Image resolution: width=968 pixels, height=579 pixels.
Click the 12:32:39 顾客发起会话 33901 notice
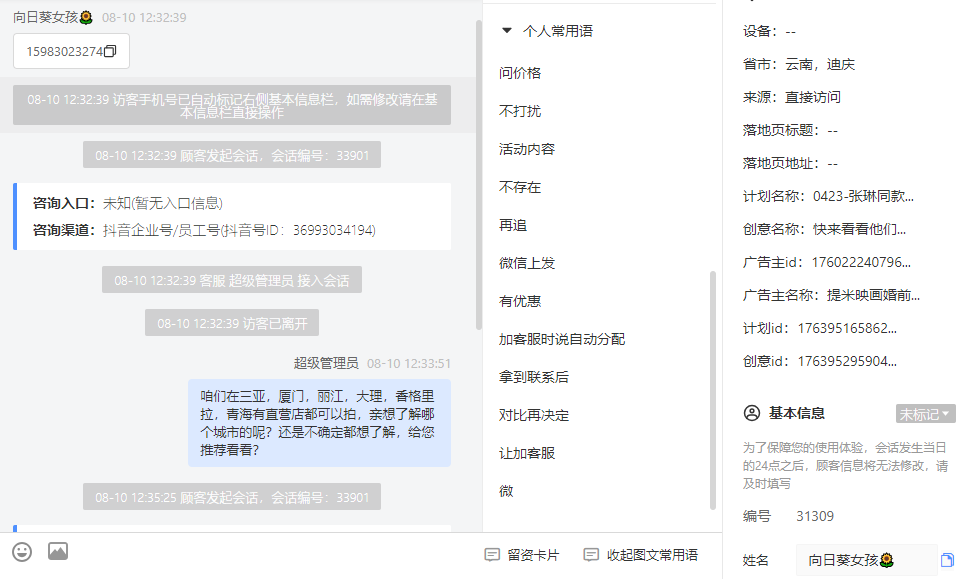click(232, 155)
